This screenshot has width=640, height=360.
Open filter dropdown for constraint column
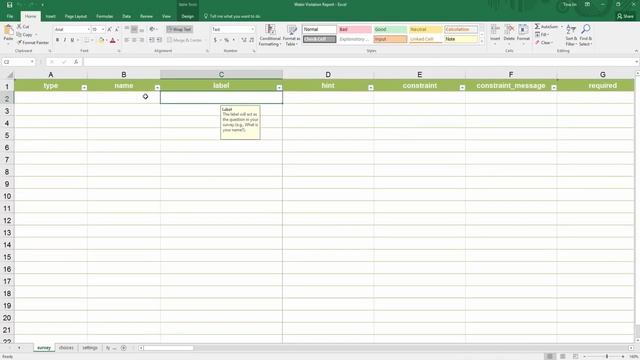pyautogui.click(x=462, y=87)
